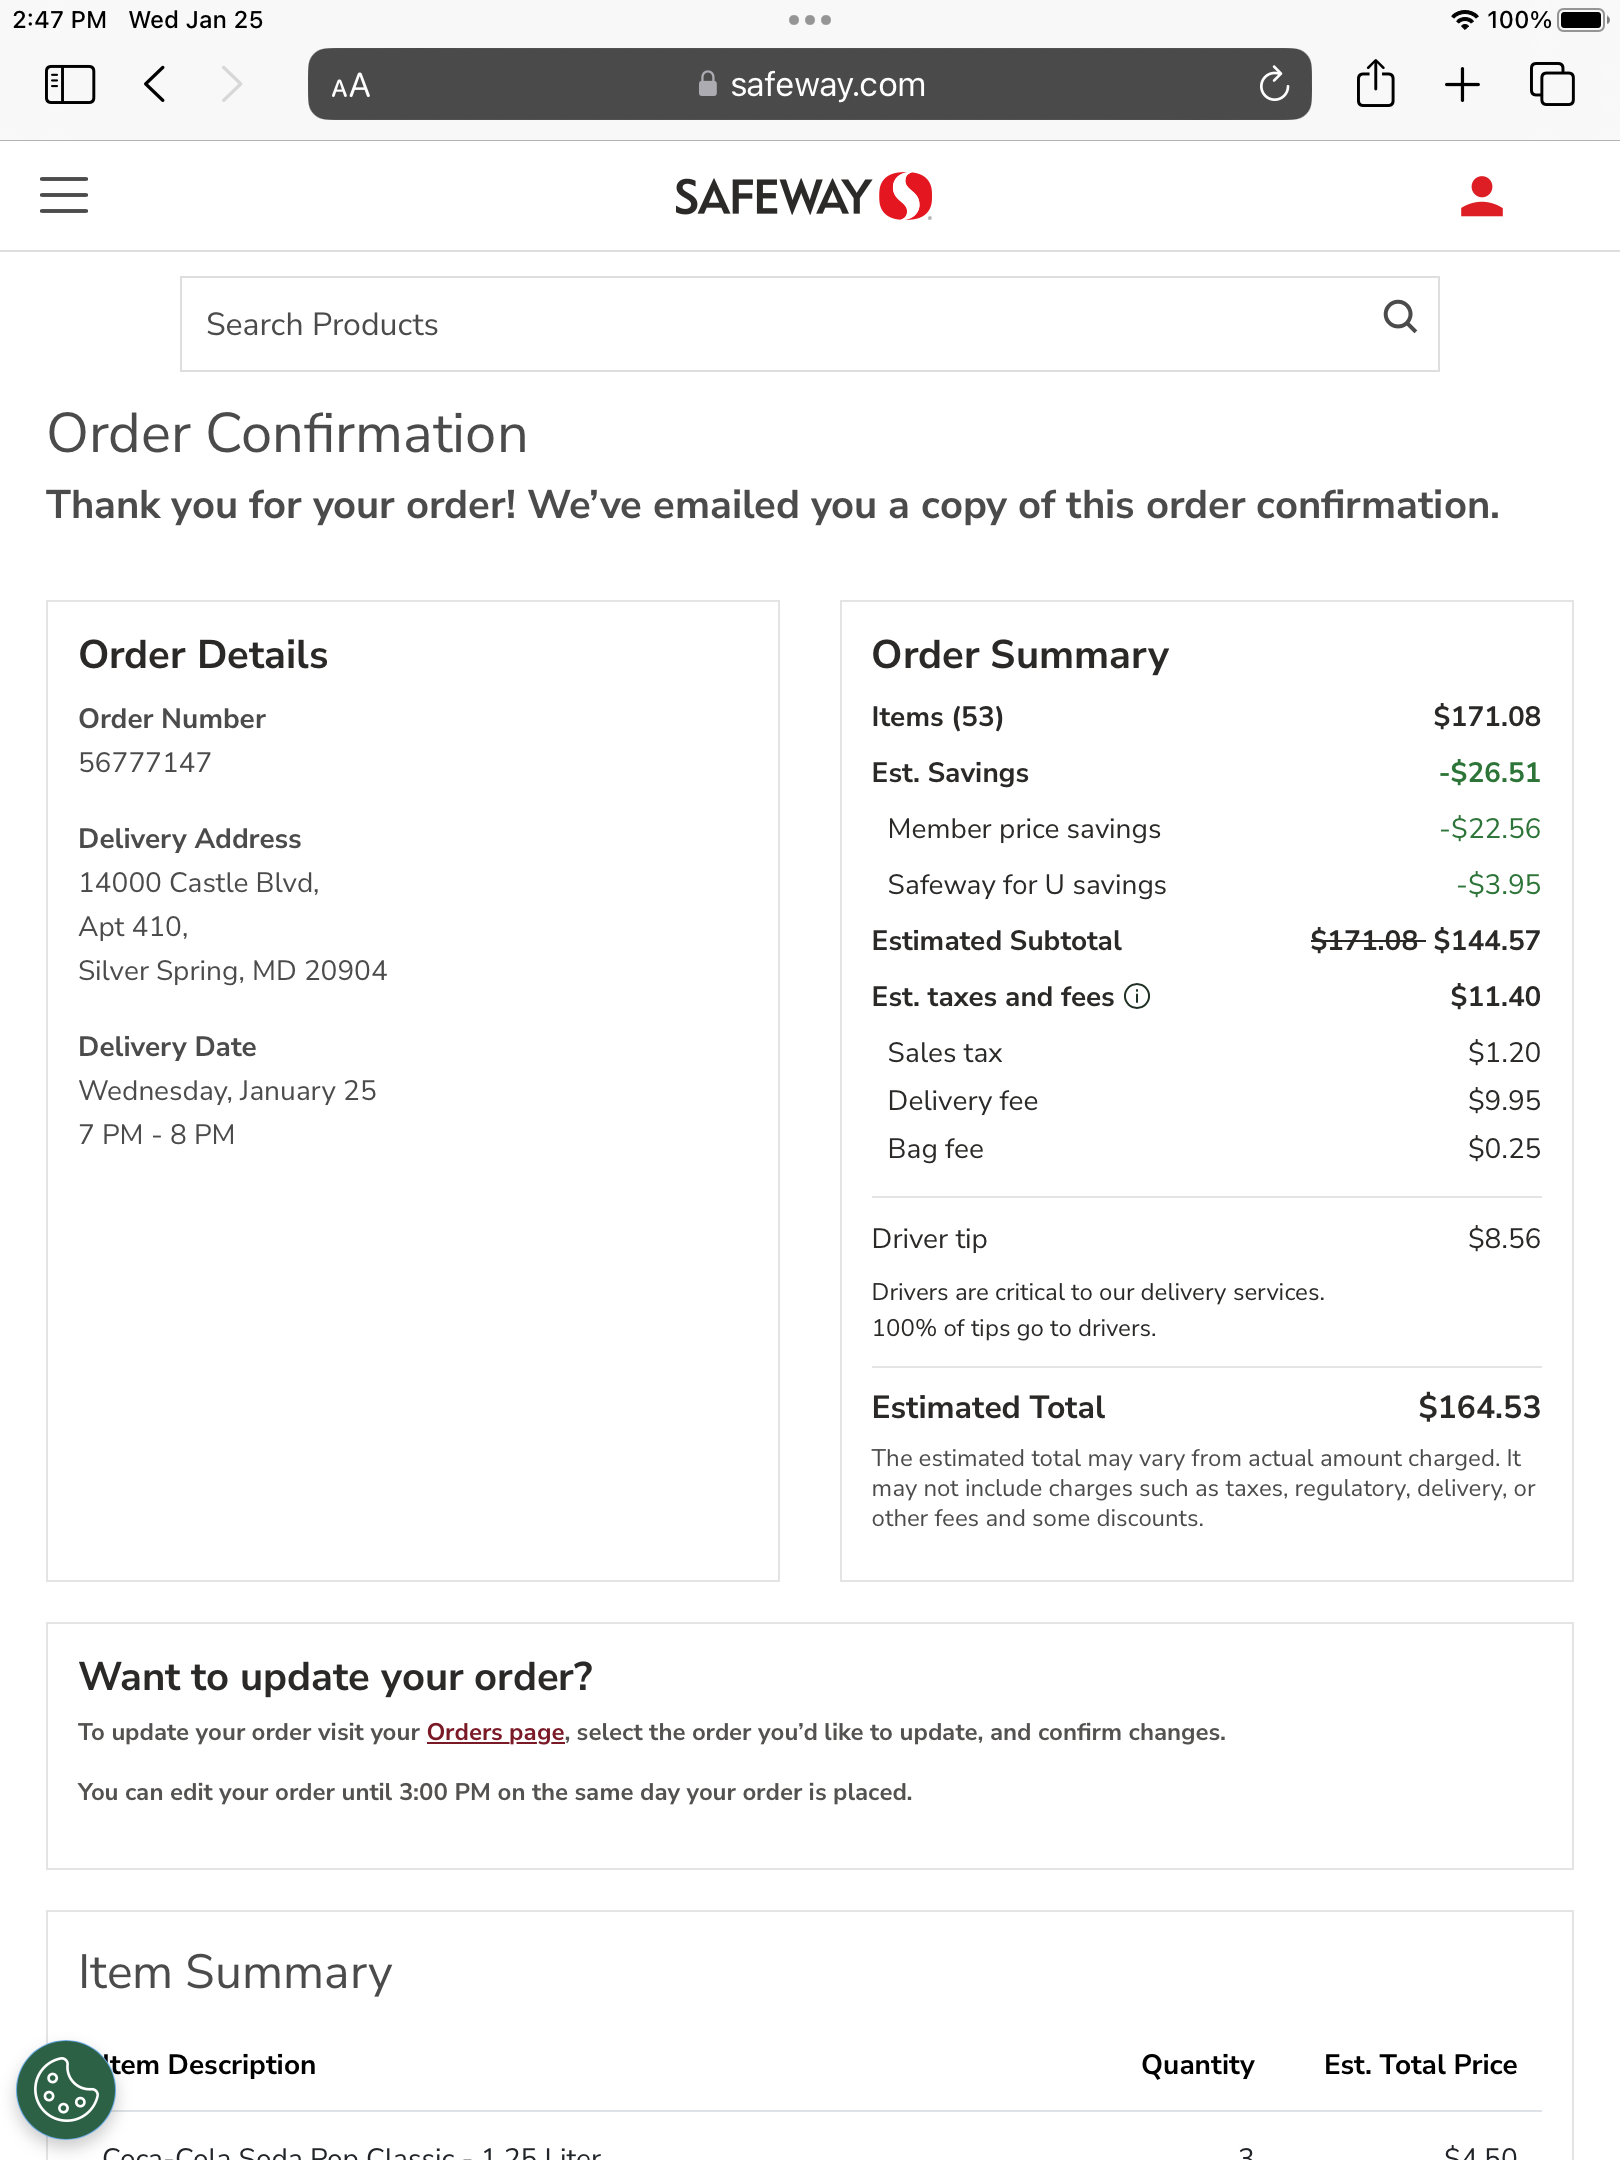Open cookie preferences button
Image resolution: width=1620 pixels, height=2160 pixels.
tap(66, 2090)
